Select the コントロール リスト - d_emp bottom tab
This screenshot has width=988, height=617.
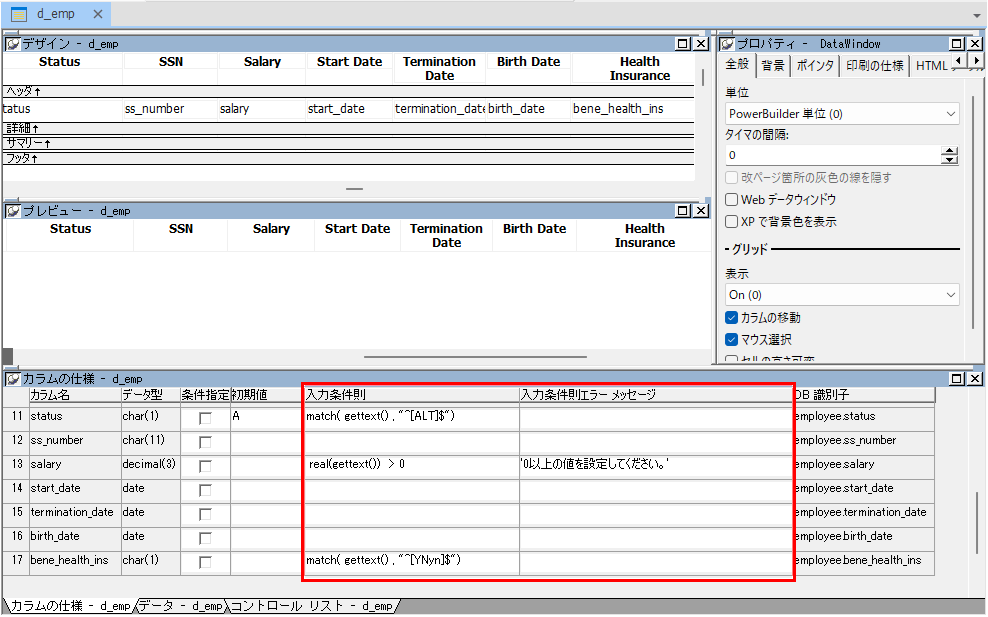click(311, 606)
